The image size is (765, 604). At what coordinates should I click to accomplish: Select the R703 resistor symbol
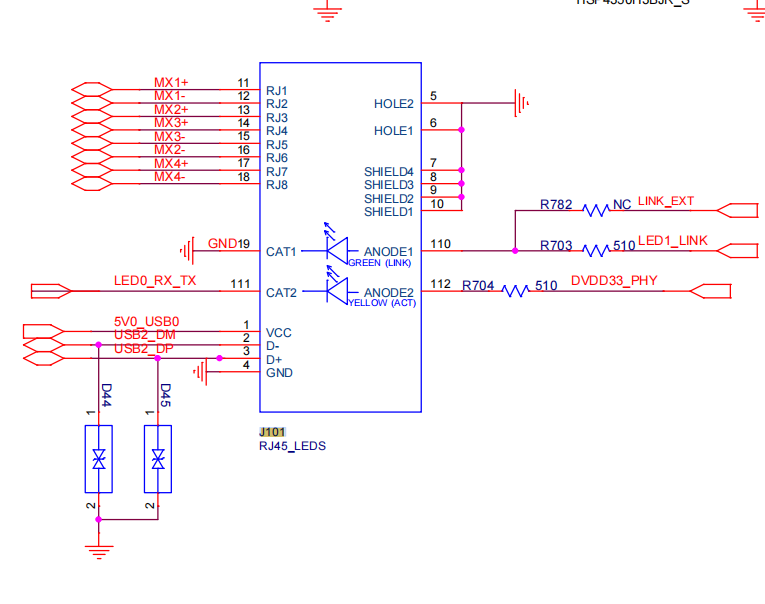(x=596, y=251)
